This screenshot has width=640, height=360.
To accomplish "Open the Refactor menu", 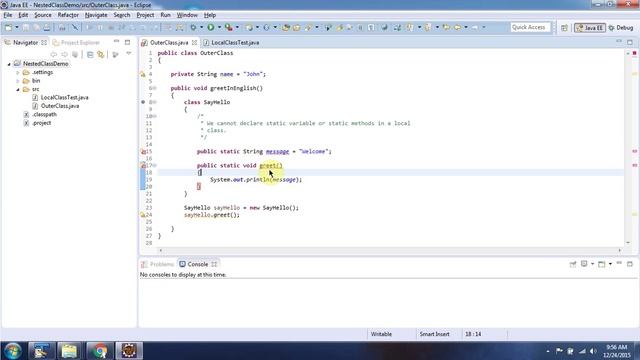I will 68,15.
